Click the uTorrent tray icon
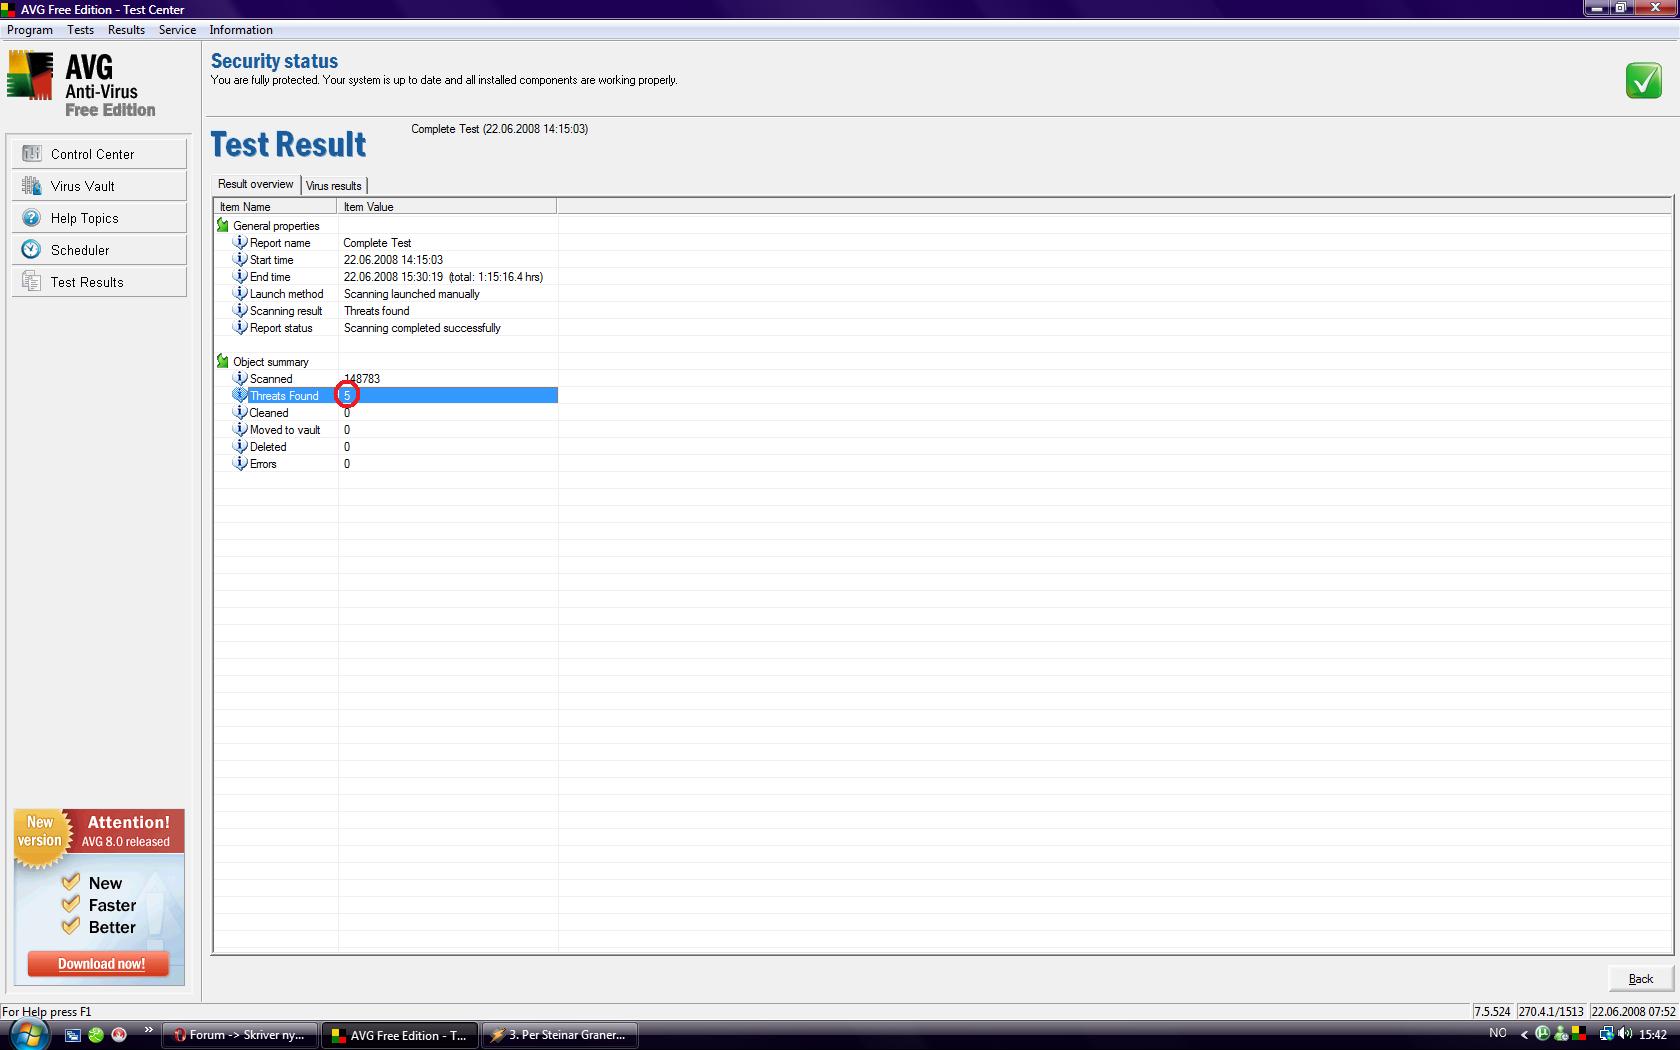The width and height of the screenshot is (1680, 1050). pos(1543,1034)
